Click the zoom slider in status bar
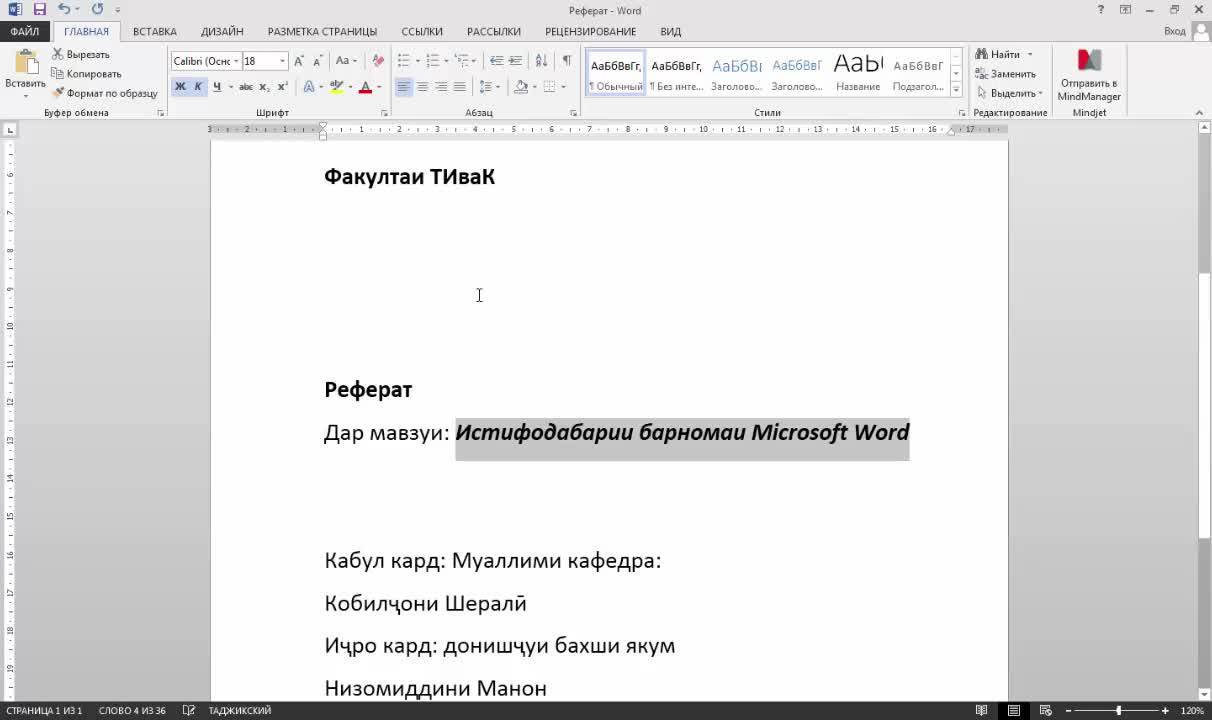 [1118, 711]
